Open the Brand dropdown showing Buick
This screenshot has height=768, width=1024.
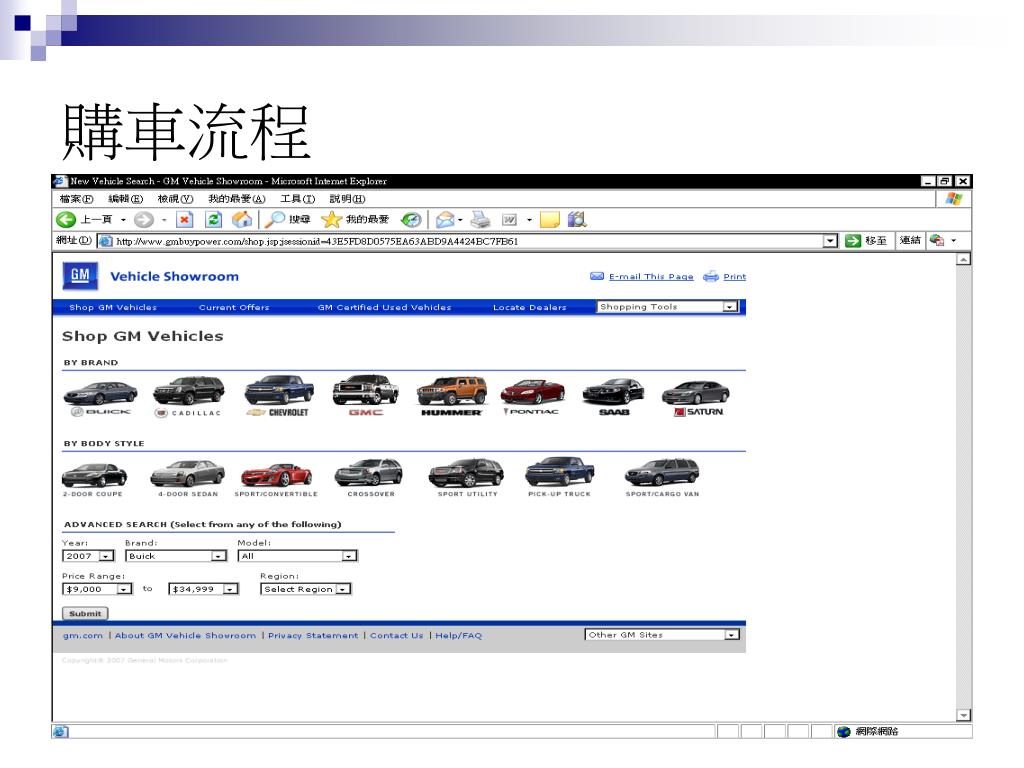176,556
